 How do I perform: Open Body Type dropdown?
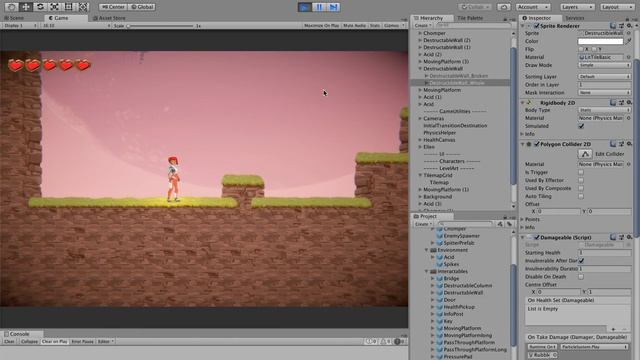tap(604, 110)
